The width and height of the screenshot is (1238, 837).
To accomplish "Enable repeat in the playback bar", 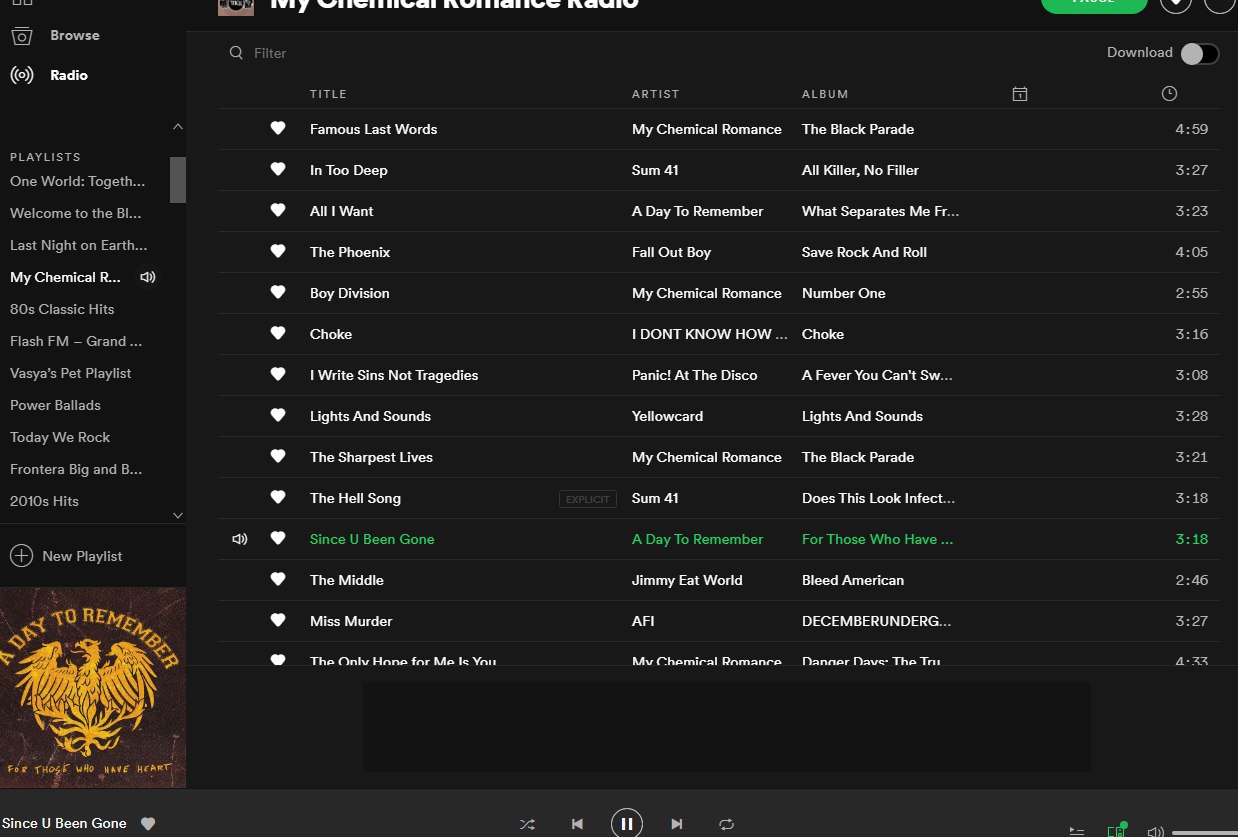I will tap(727, 824).
